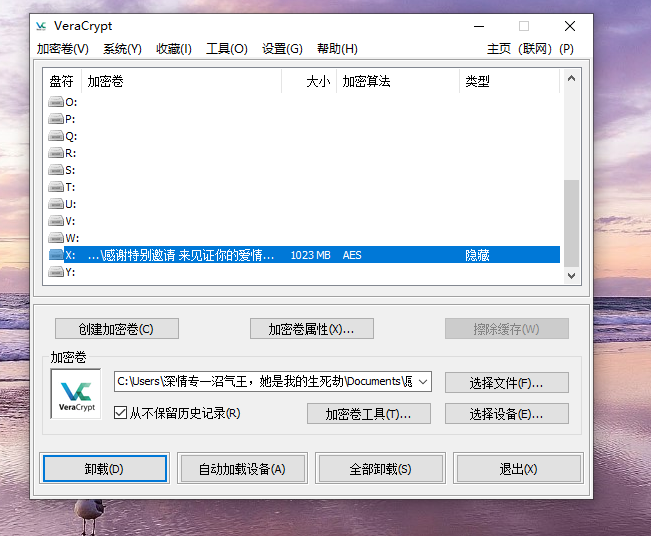
Task: Click the volume path text in X: row
Action: click(181, 255)
